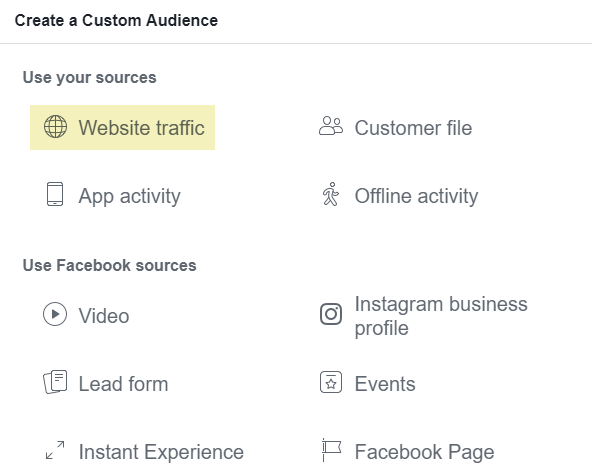Select the Website traffic option label
The image size is (592, 476).
(x=142, y=128)
